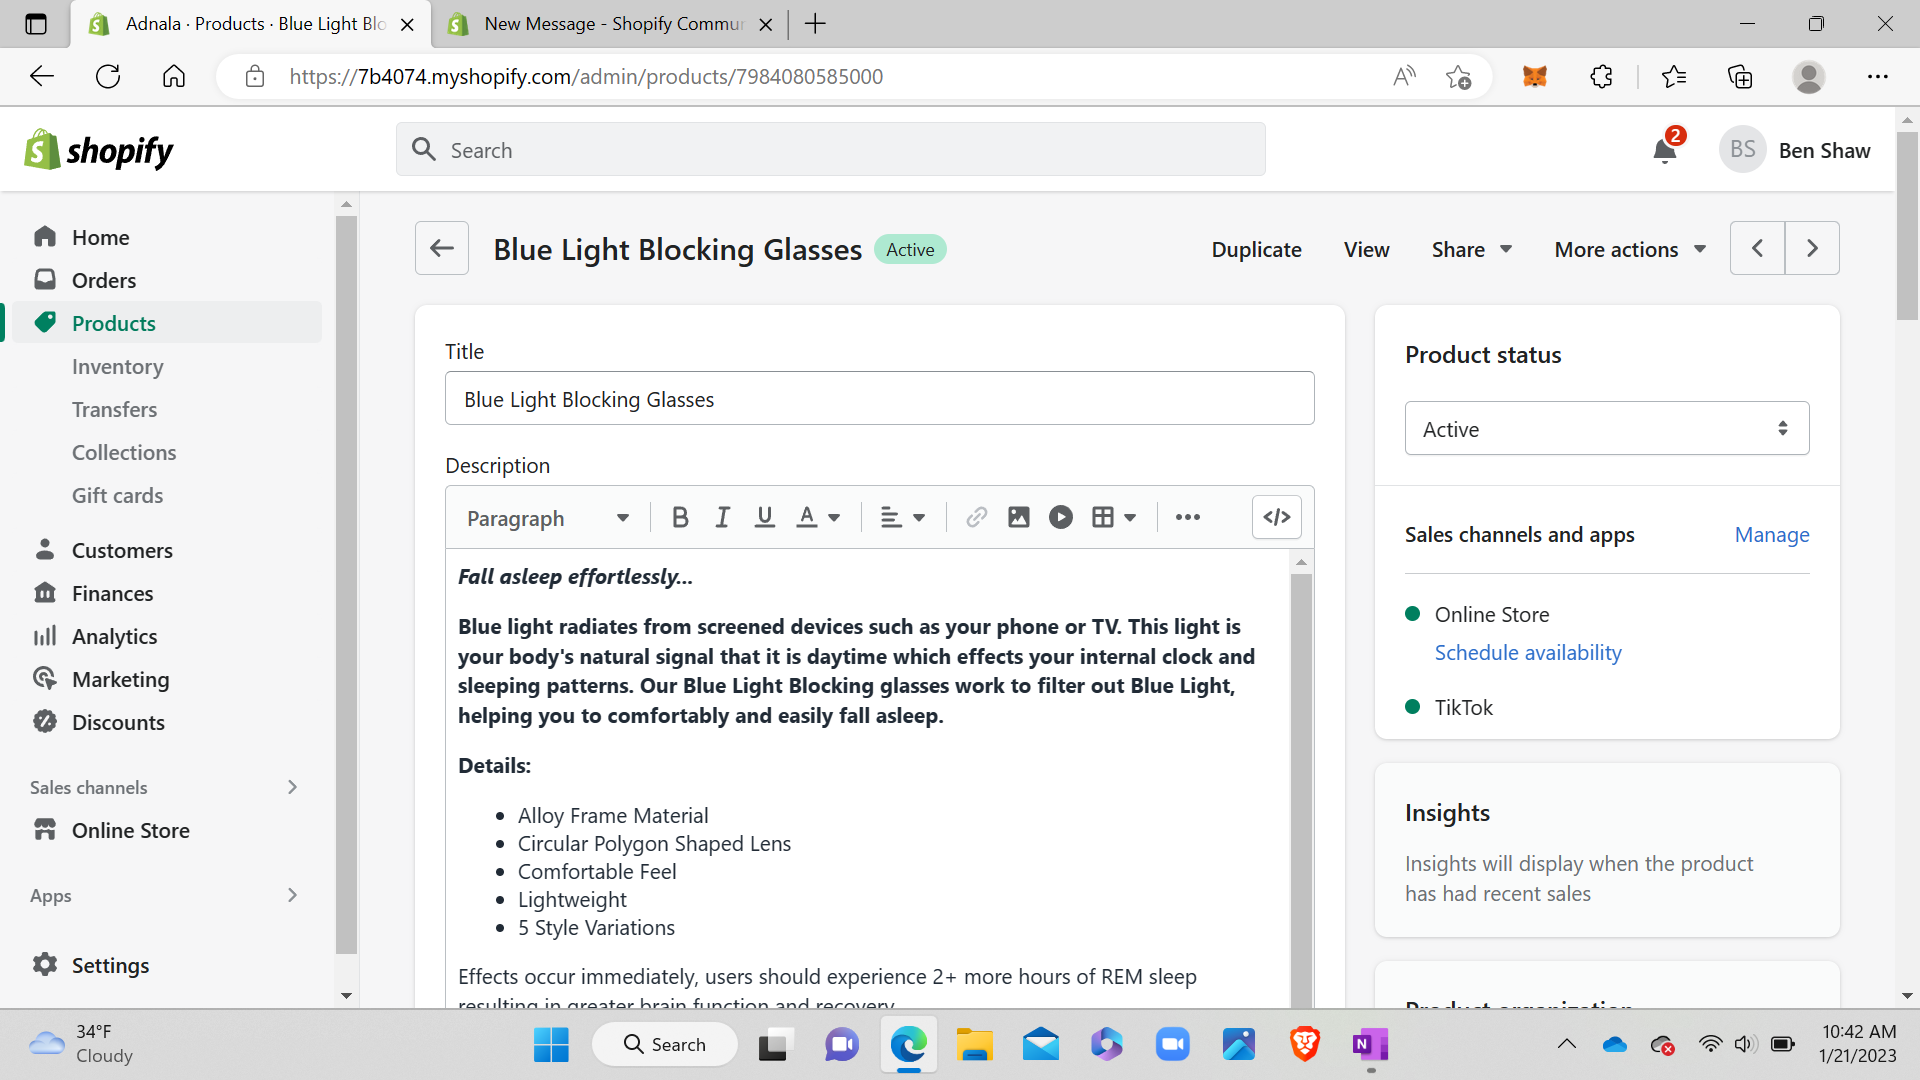Insert video using the play icon
This screenshot has height=1080, width=1920.
coord(1060,517)
